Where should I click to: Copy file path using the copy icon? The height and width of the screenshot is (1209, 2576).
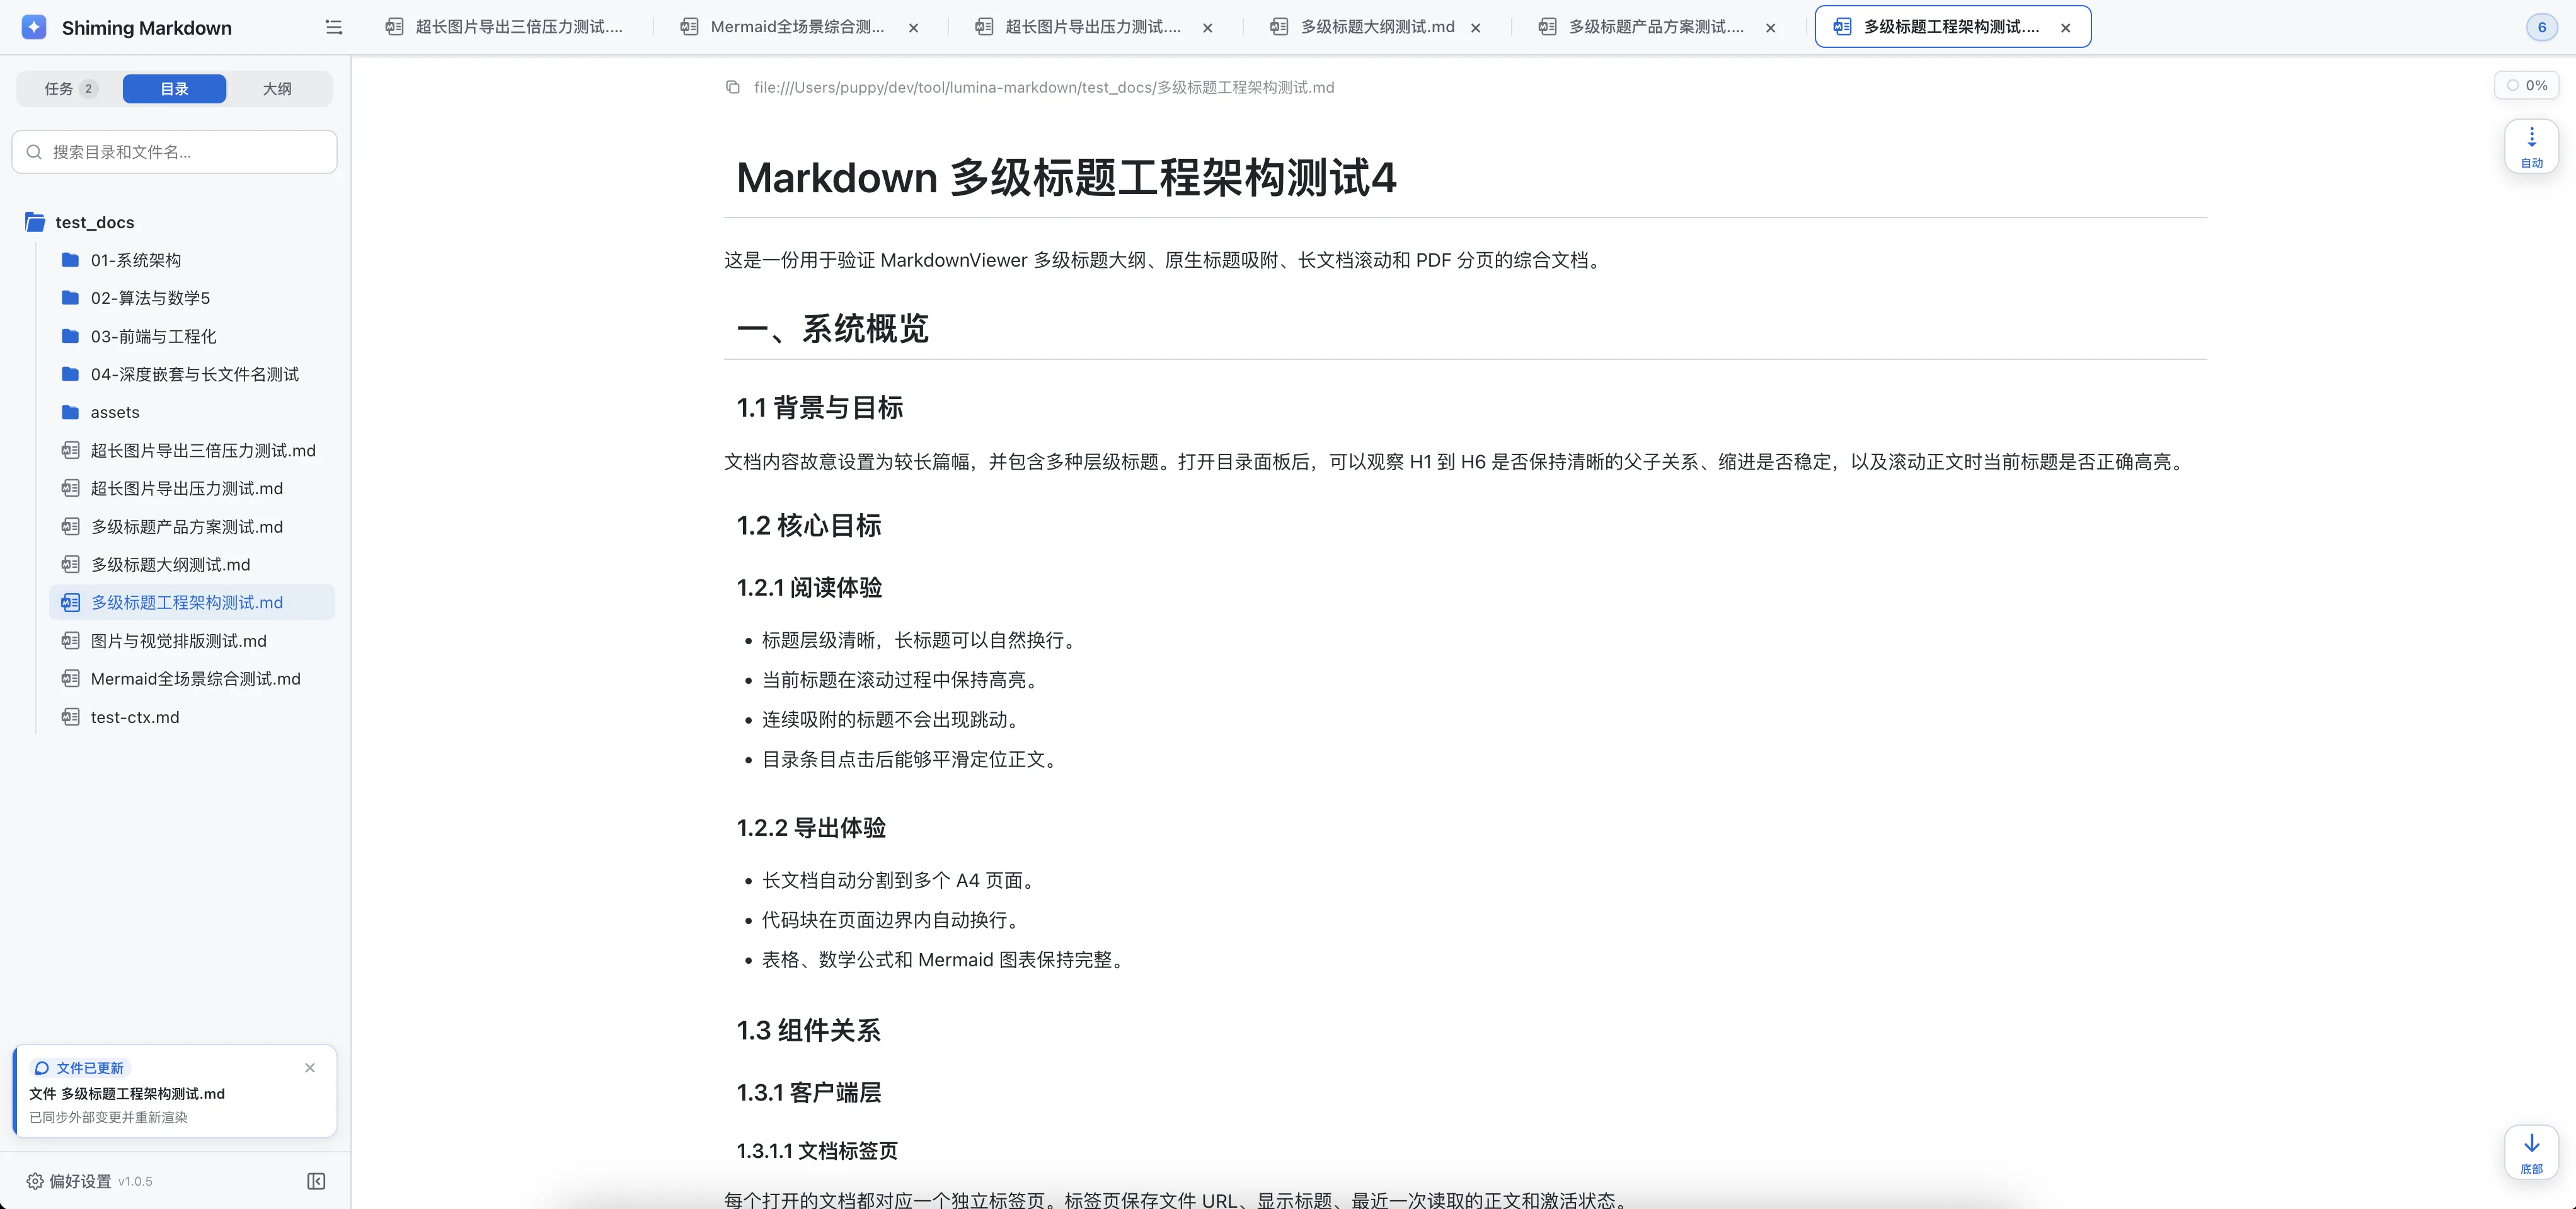point(733,87)
